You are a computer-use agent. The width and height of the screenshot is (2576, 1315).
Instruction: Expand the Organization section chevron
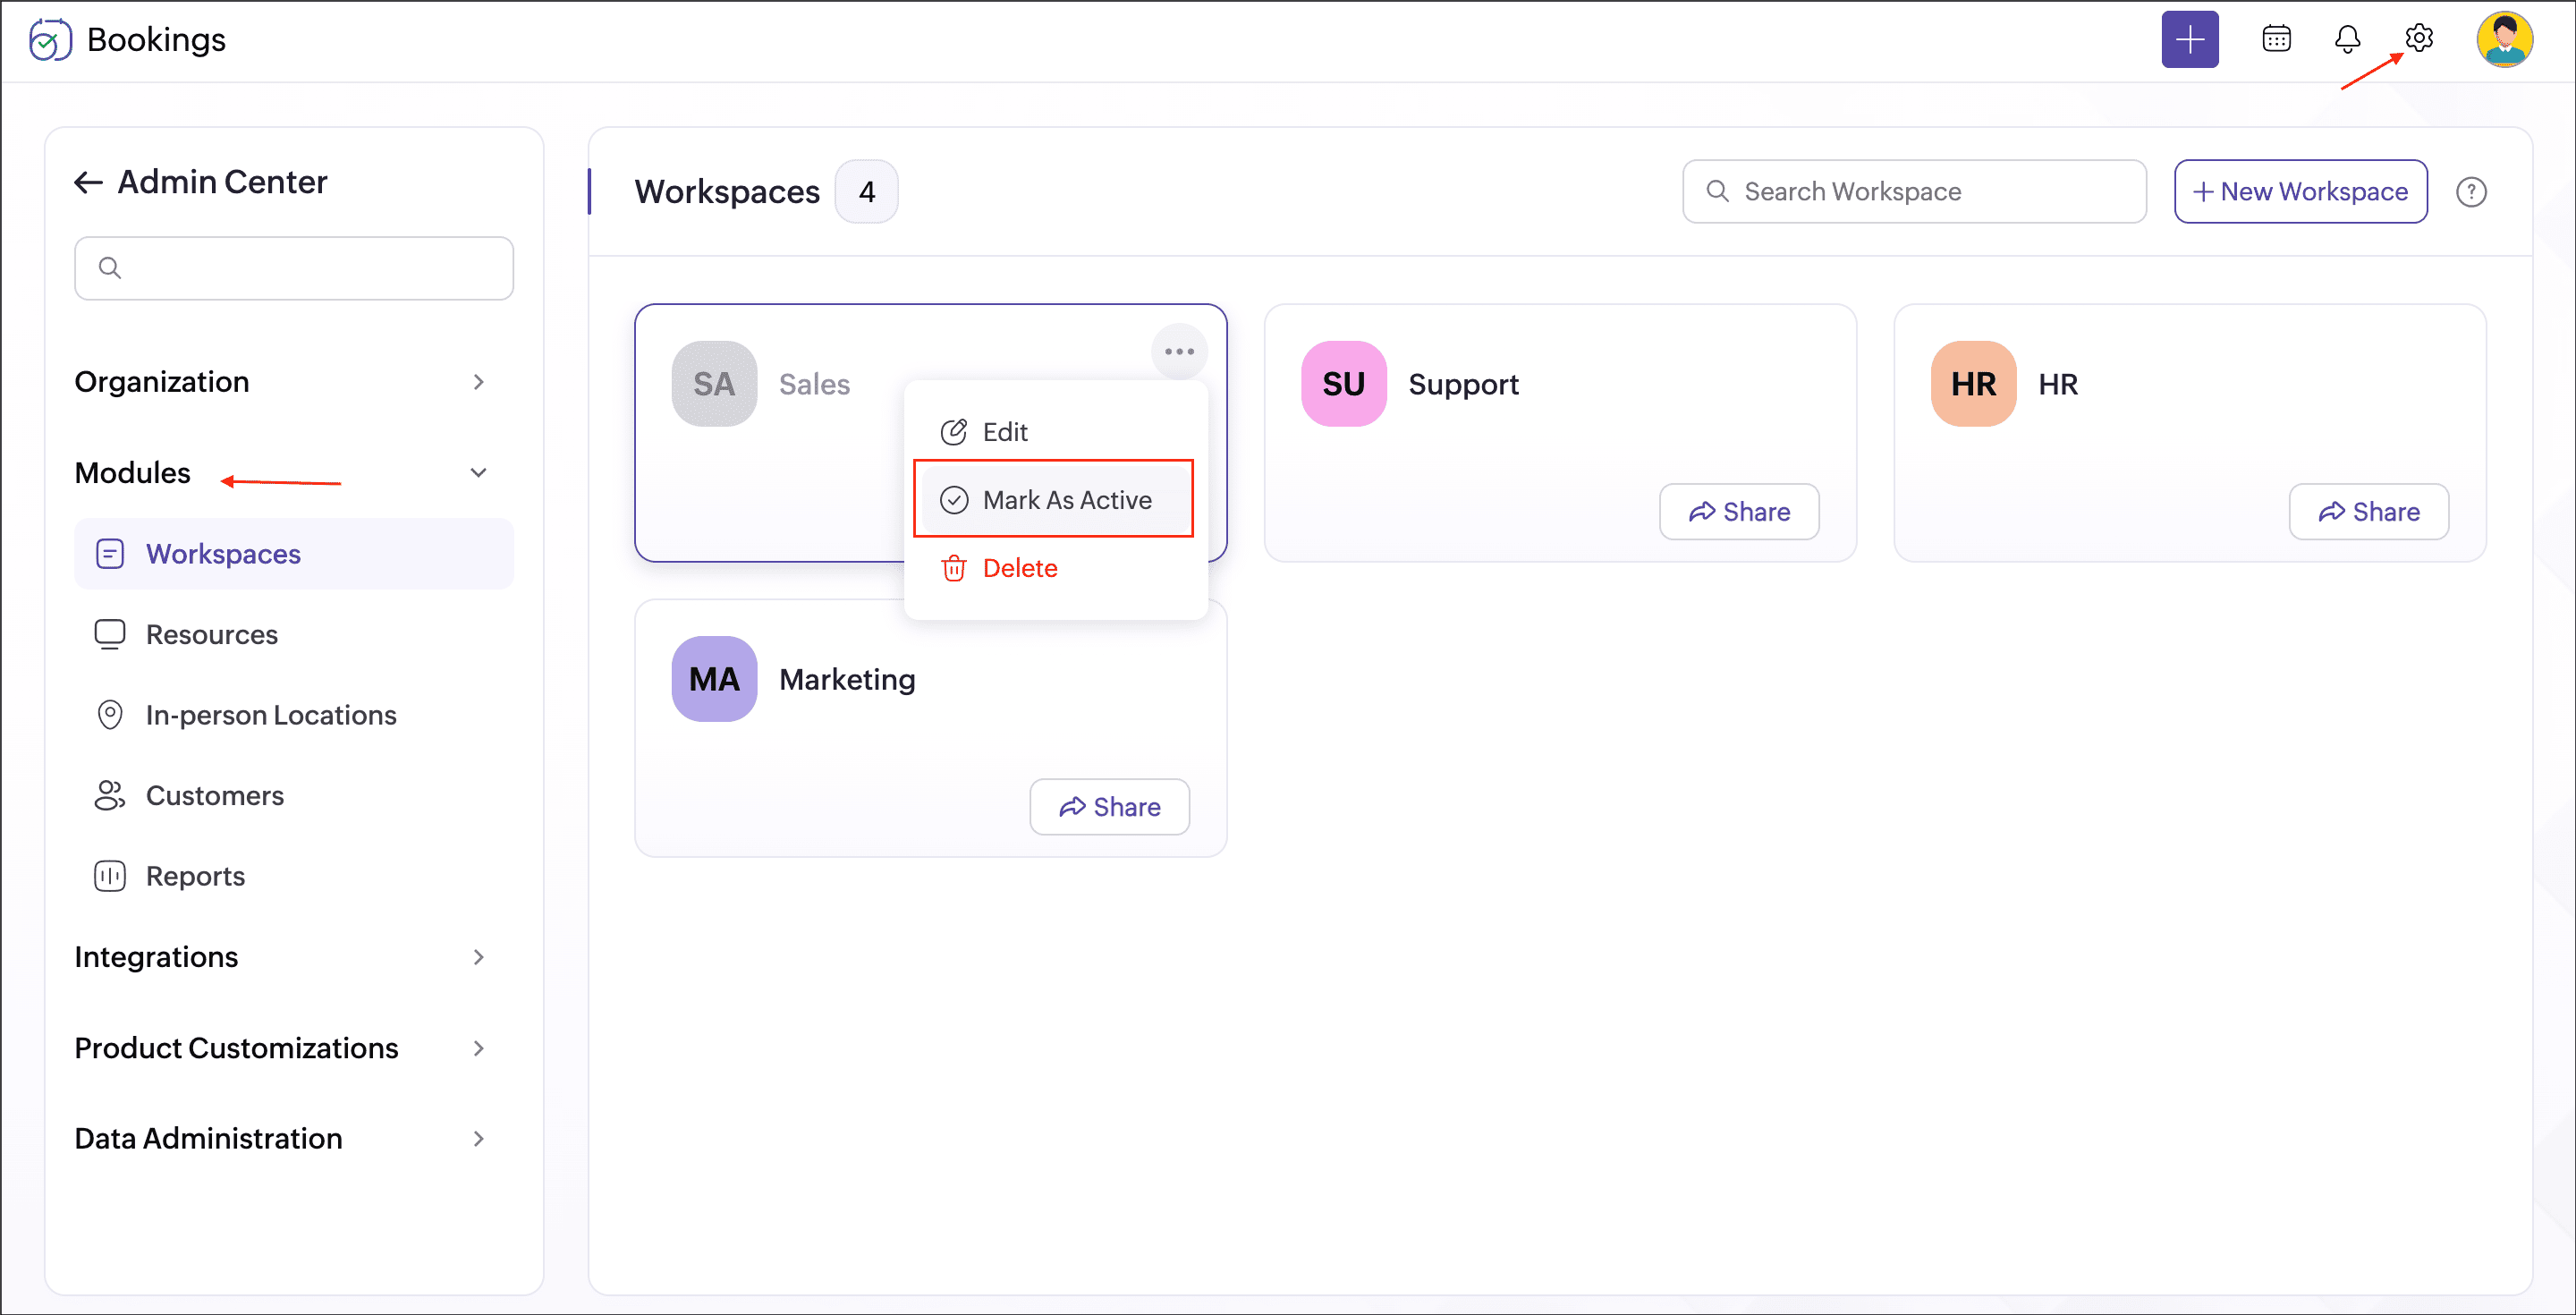(x=479, y=382)
